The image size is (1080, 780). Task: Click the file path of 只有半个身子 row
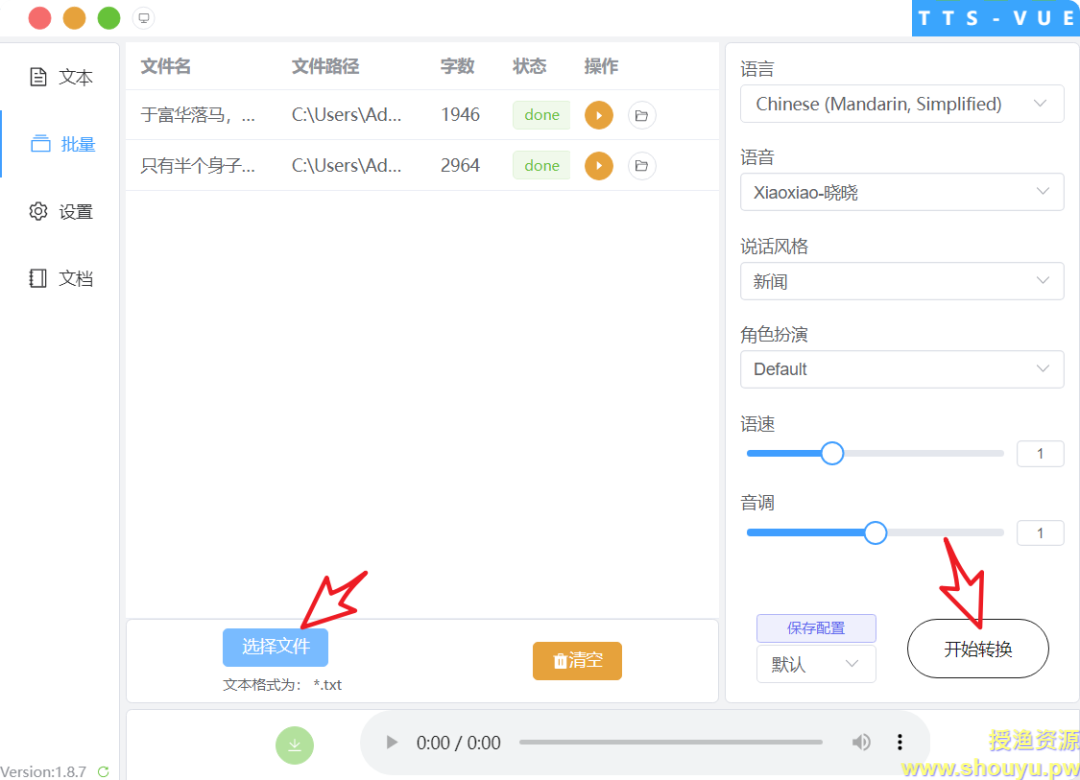tap(346, 165)
